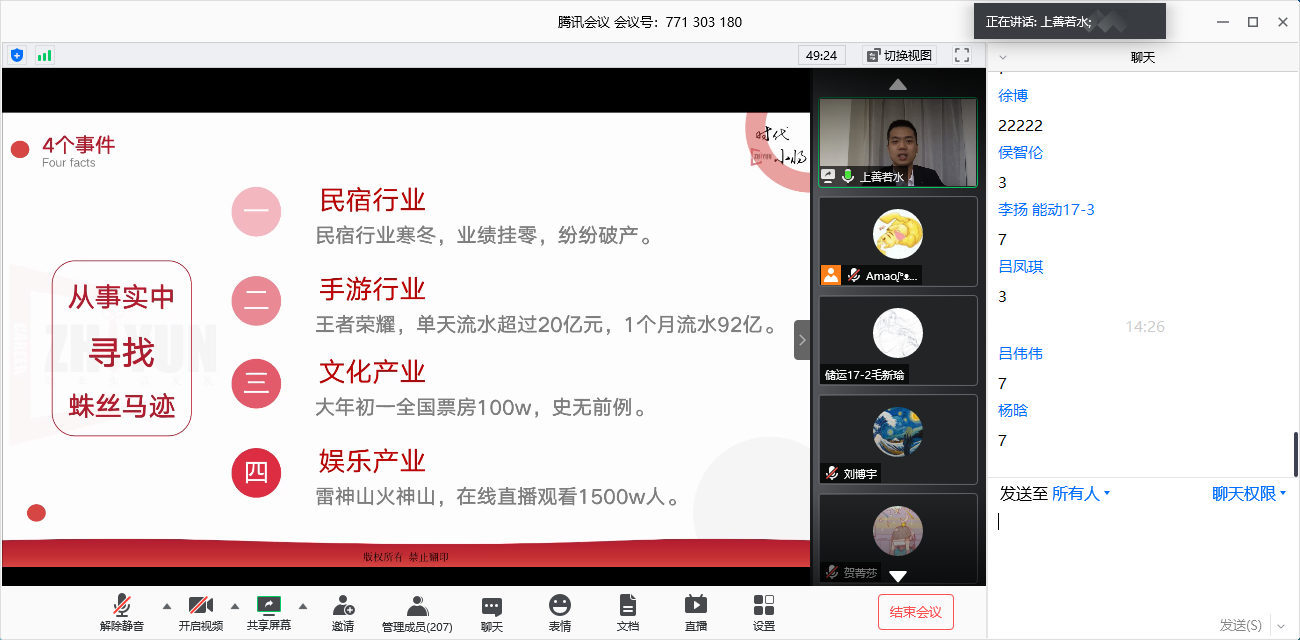Select 上善若水 speaker video thumbnail
This screenshot has height=640, width=1300.
[898, 142]
